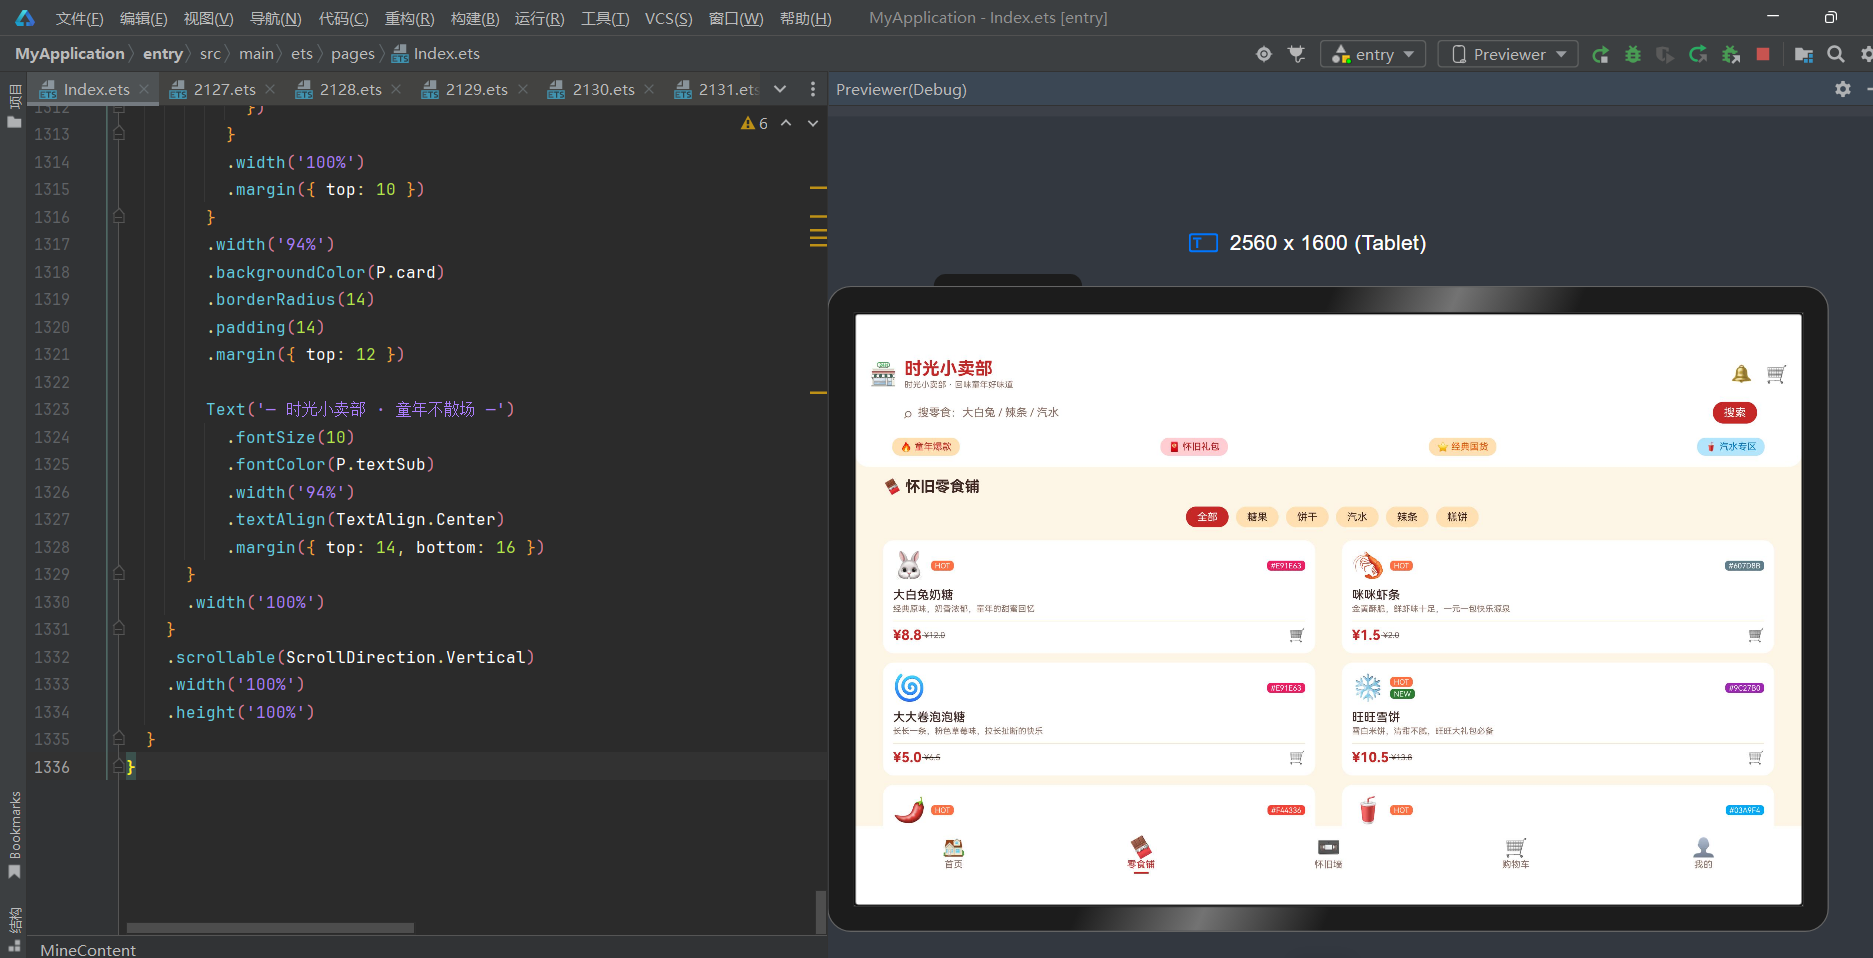Add 咪咪虾条 to cart via cart icon

tap(1755, 635)
